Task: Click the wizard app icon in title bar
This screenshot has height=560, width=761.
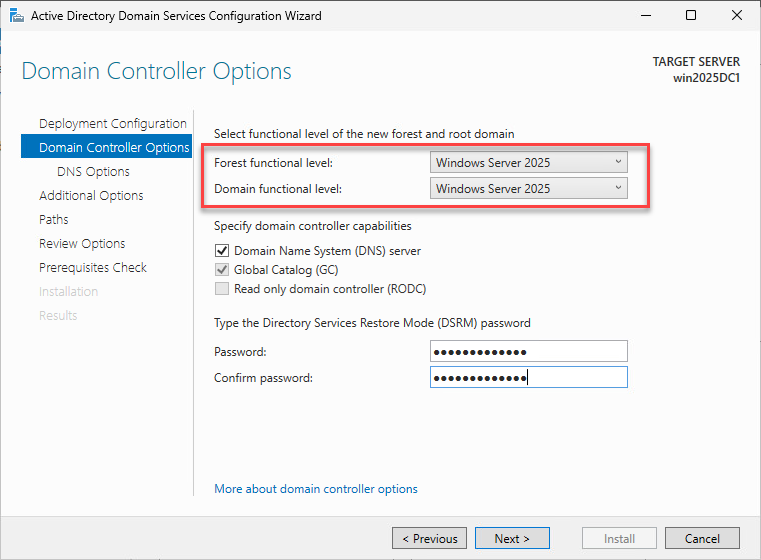Action: coord(14,16)
